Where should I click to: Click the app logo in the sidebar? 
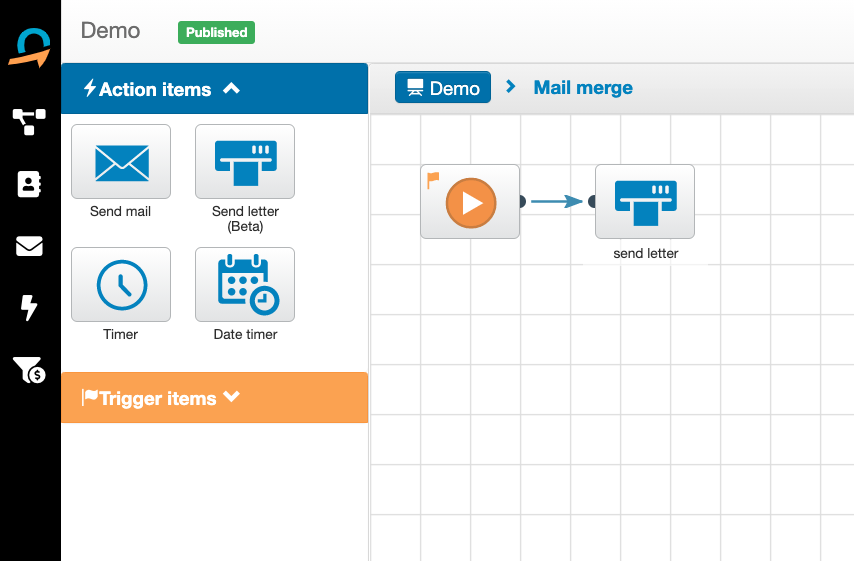click(29, 47)
